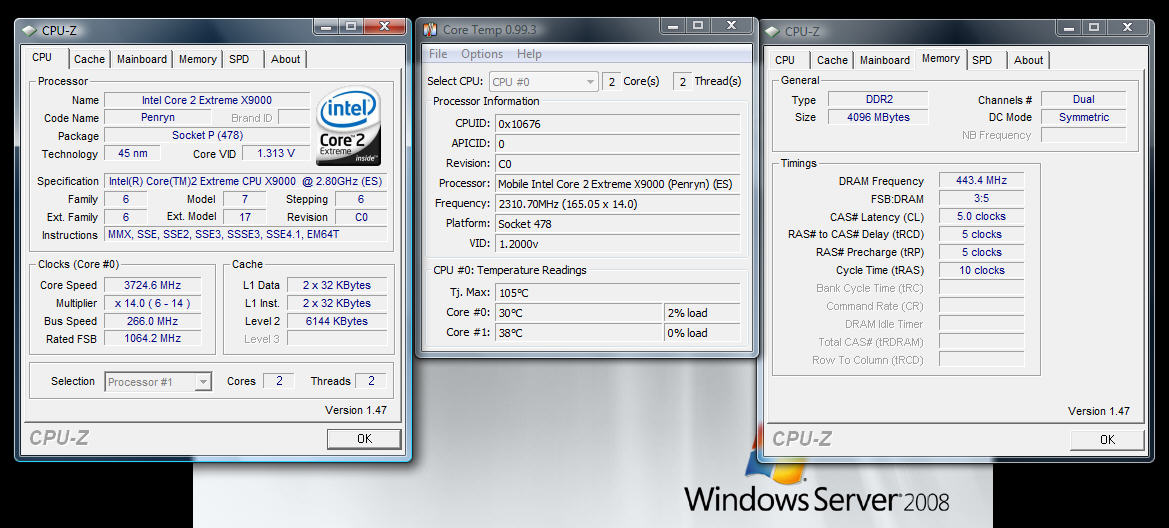The width and height of the screenshot is (1169, 528).
Task: Click the Technology value '45 nm'
Action: pyautogui.click(x=132, y=154)
